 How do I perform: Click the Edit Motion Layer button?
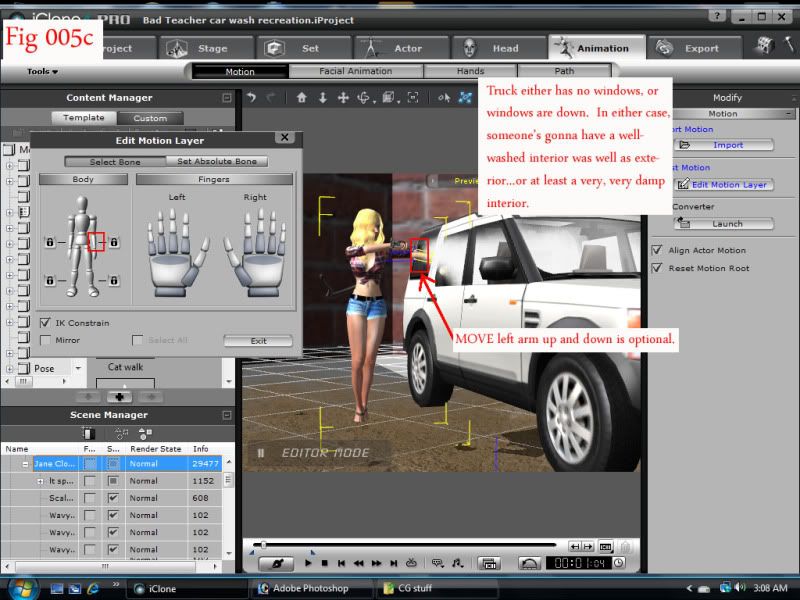click(x=723, y=185)
